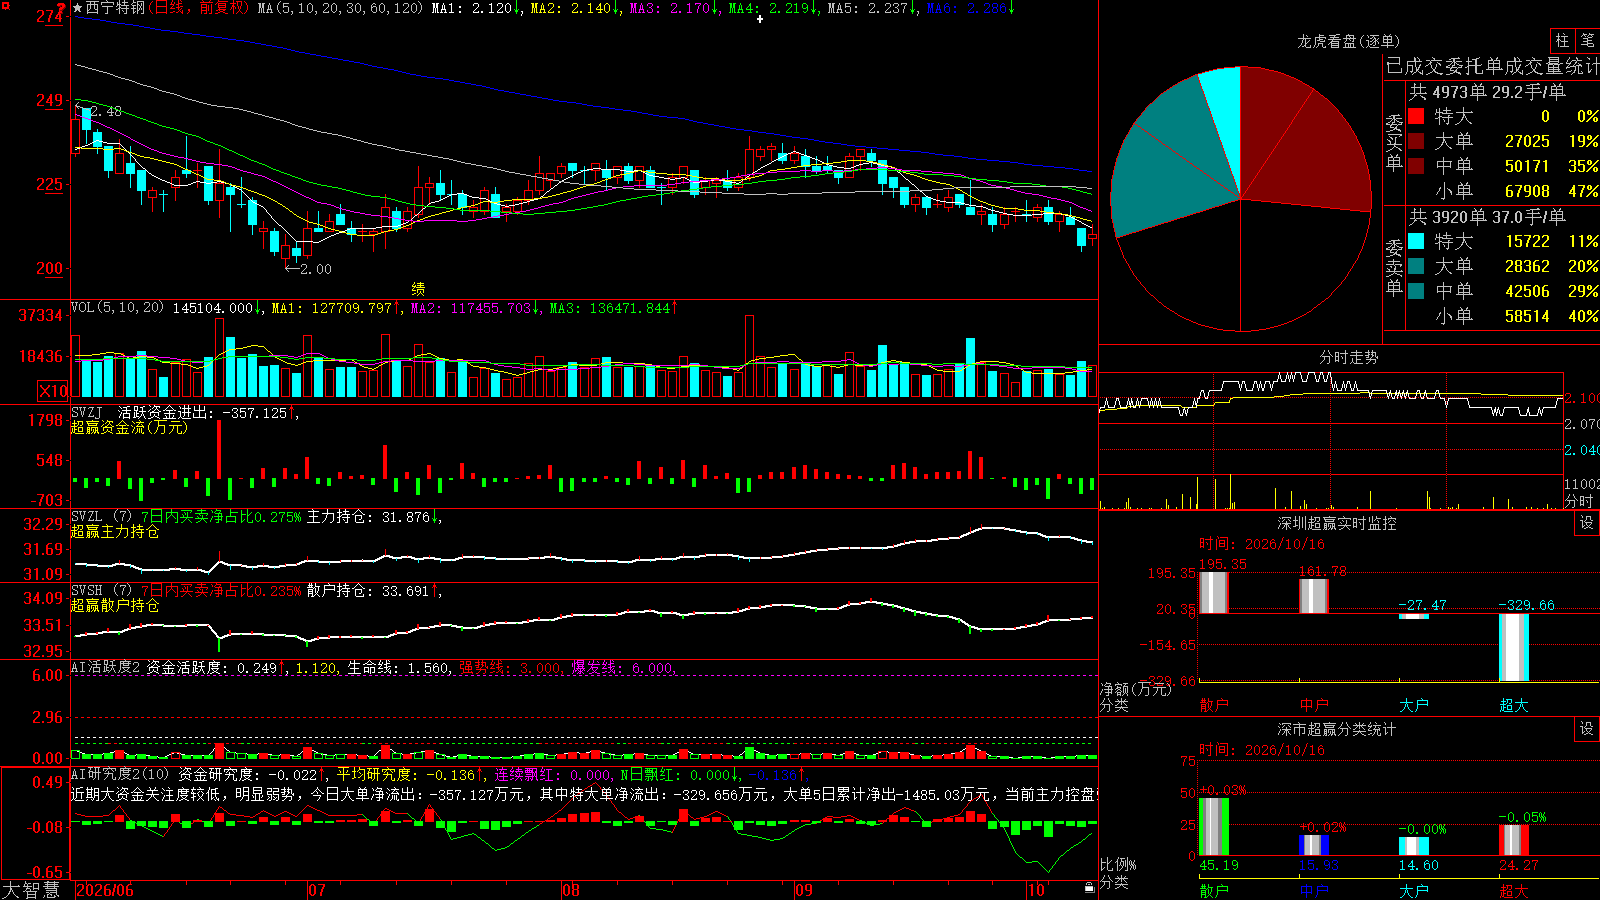
Task: Click the 散户 45.19 bar in 分类统计
Action: tap(1214, 826)
